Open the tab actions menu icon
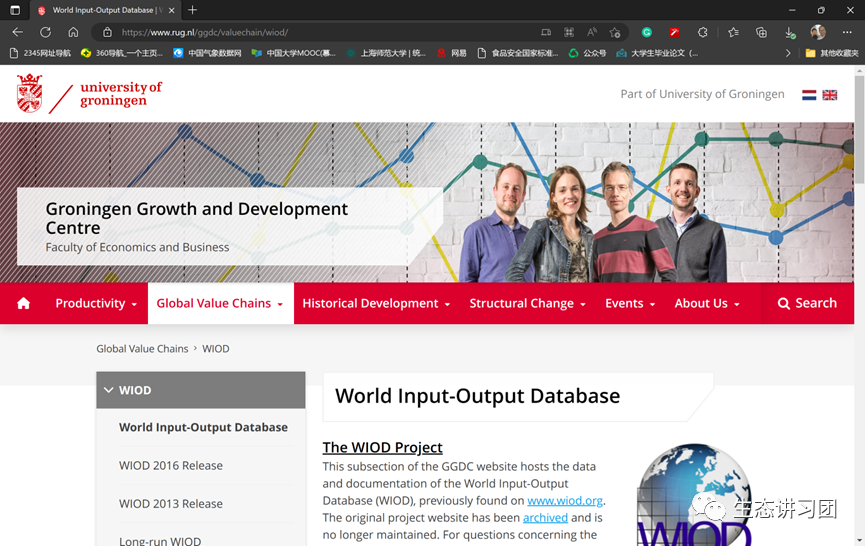Screen dimensions: 865x546 coord(15,10)
